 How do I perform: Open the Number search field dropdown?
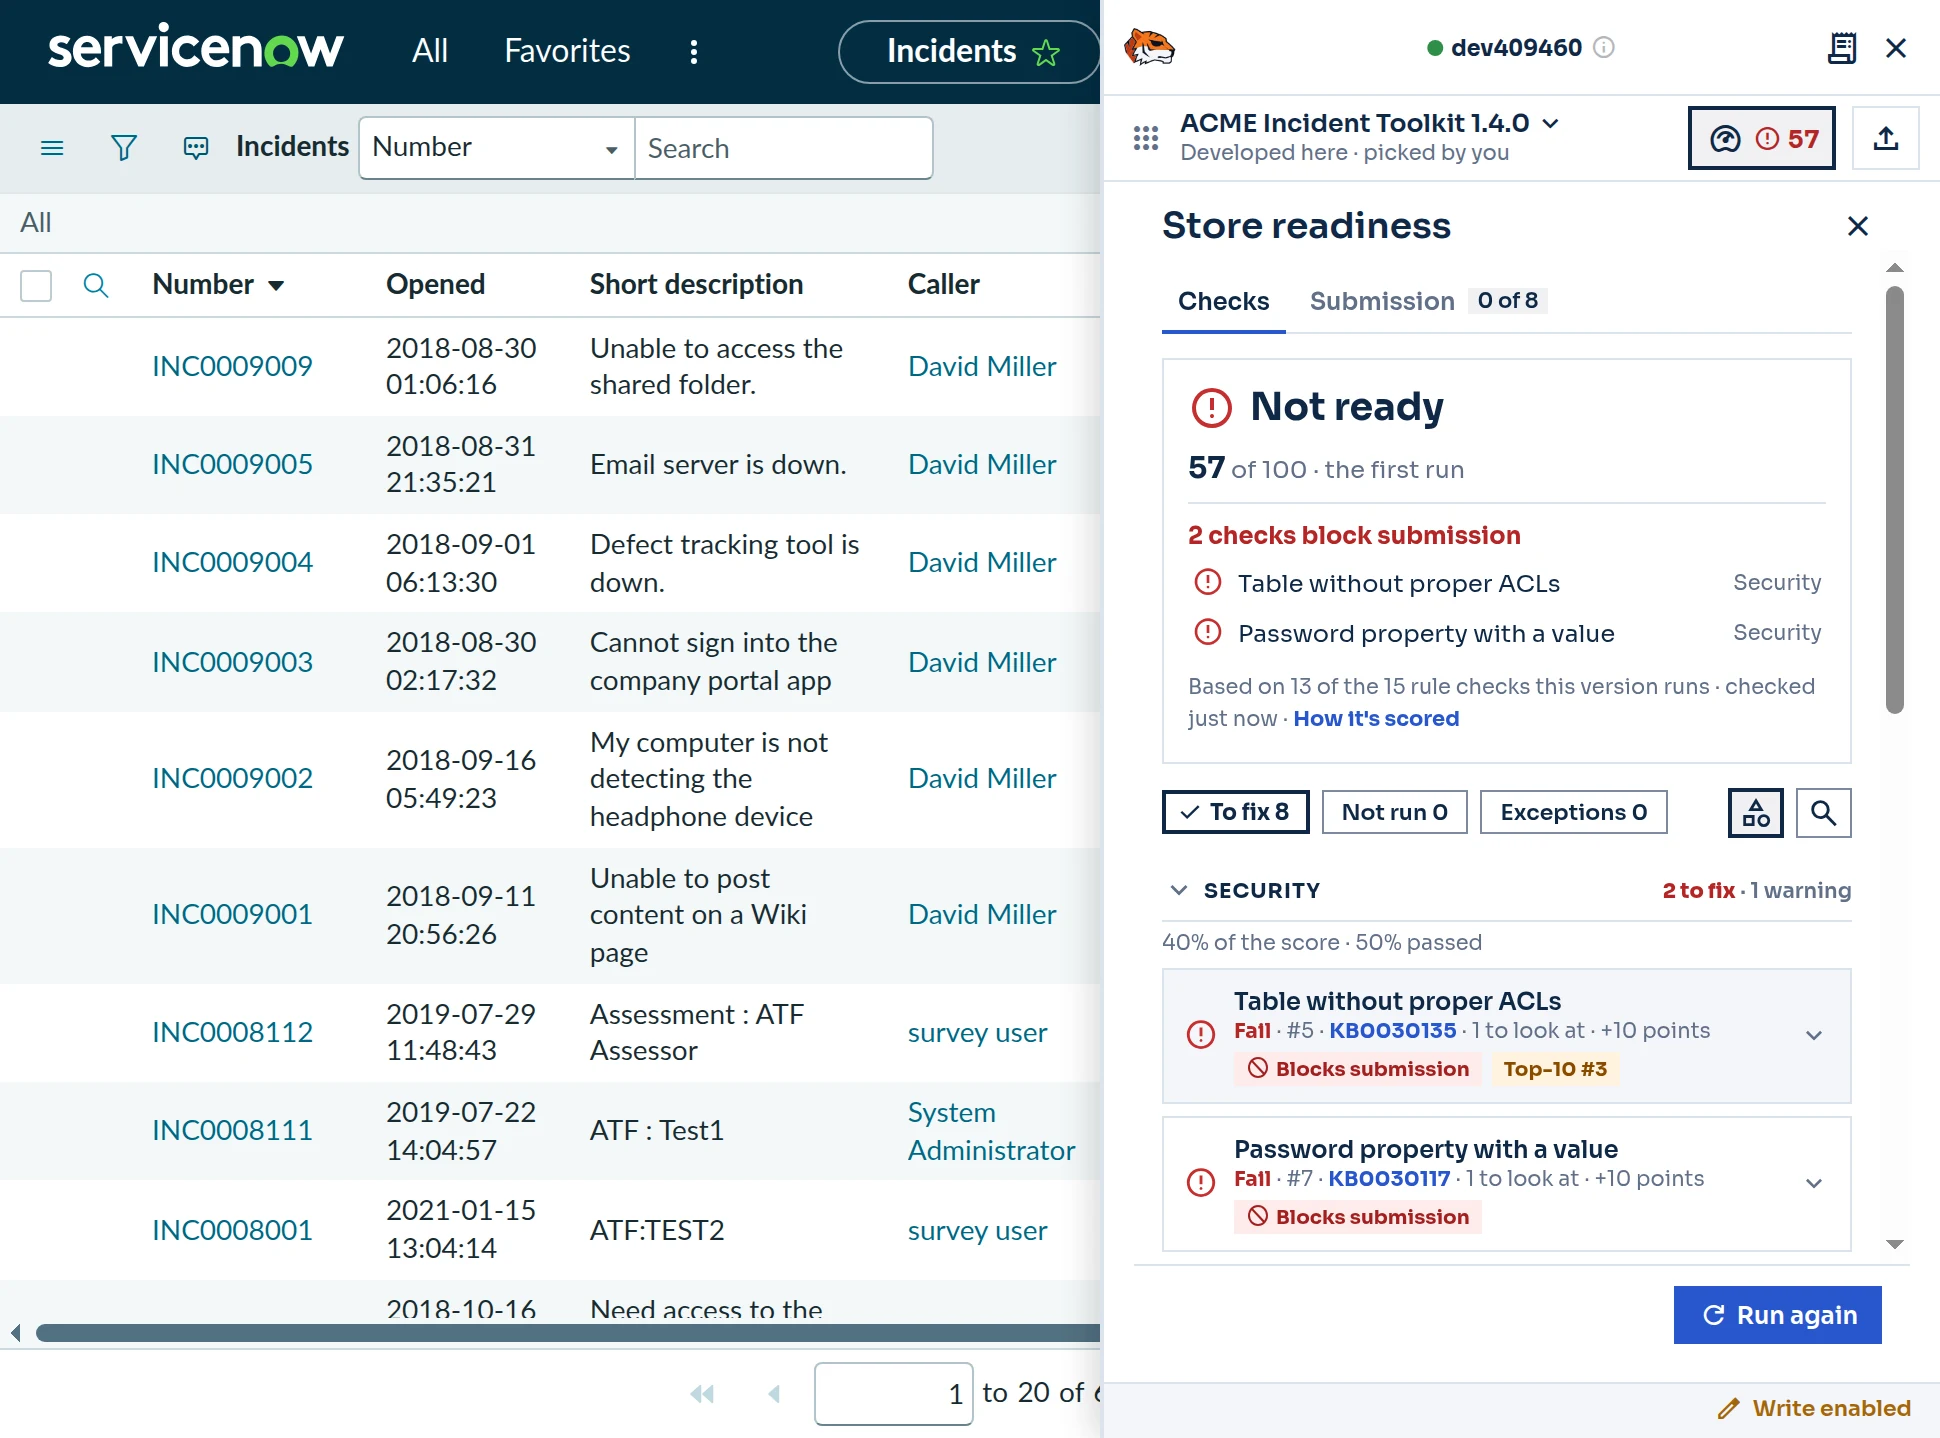tap(497, 148)
